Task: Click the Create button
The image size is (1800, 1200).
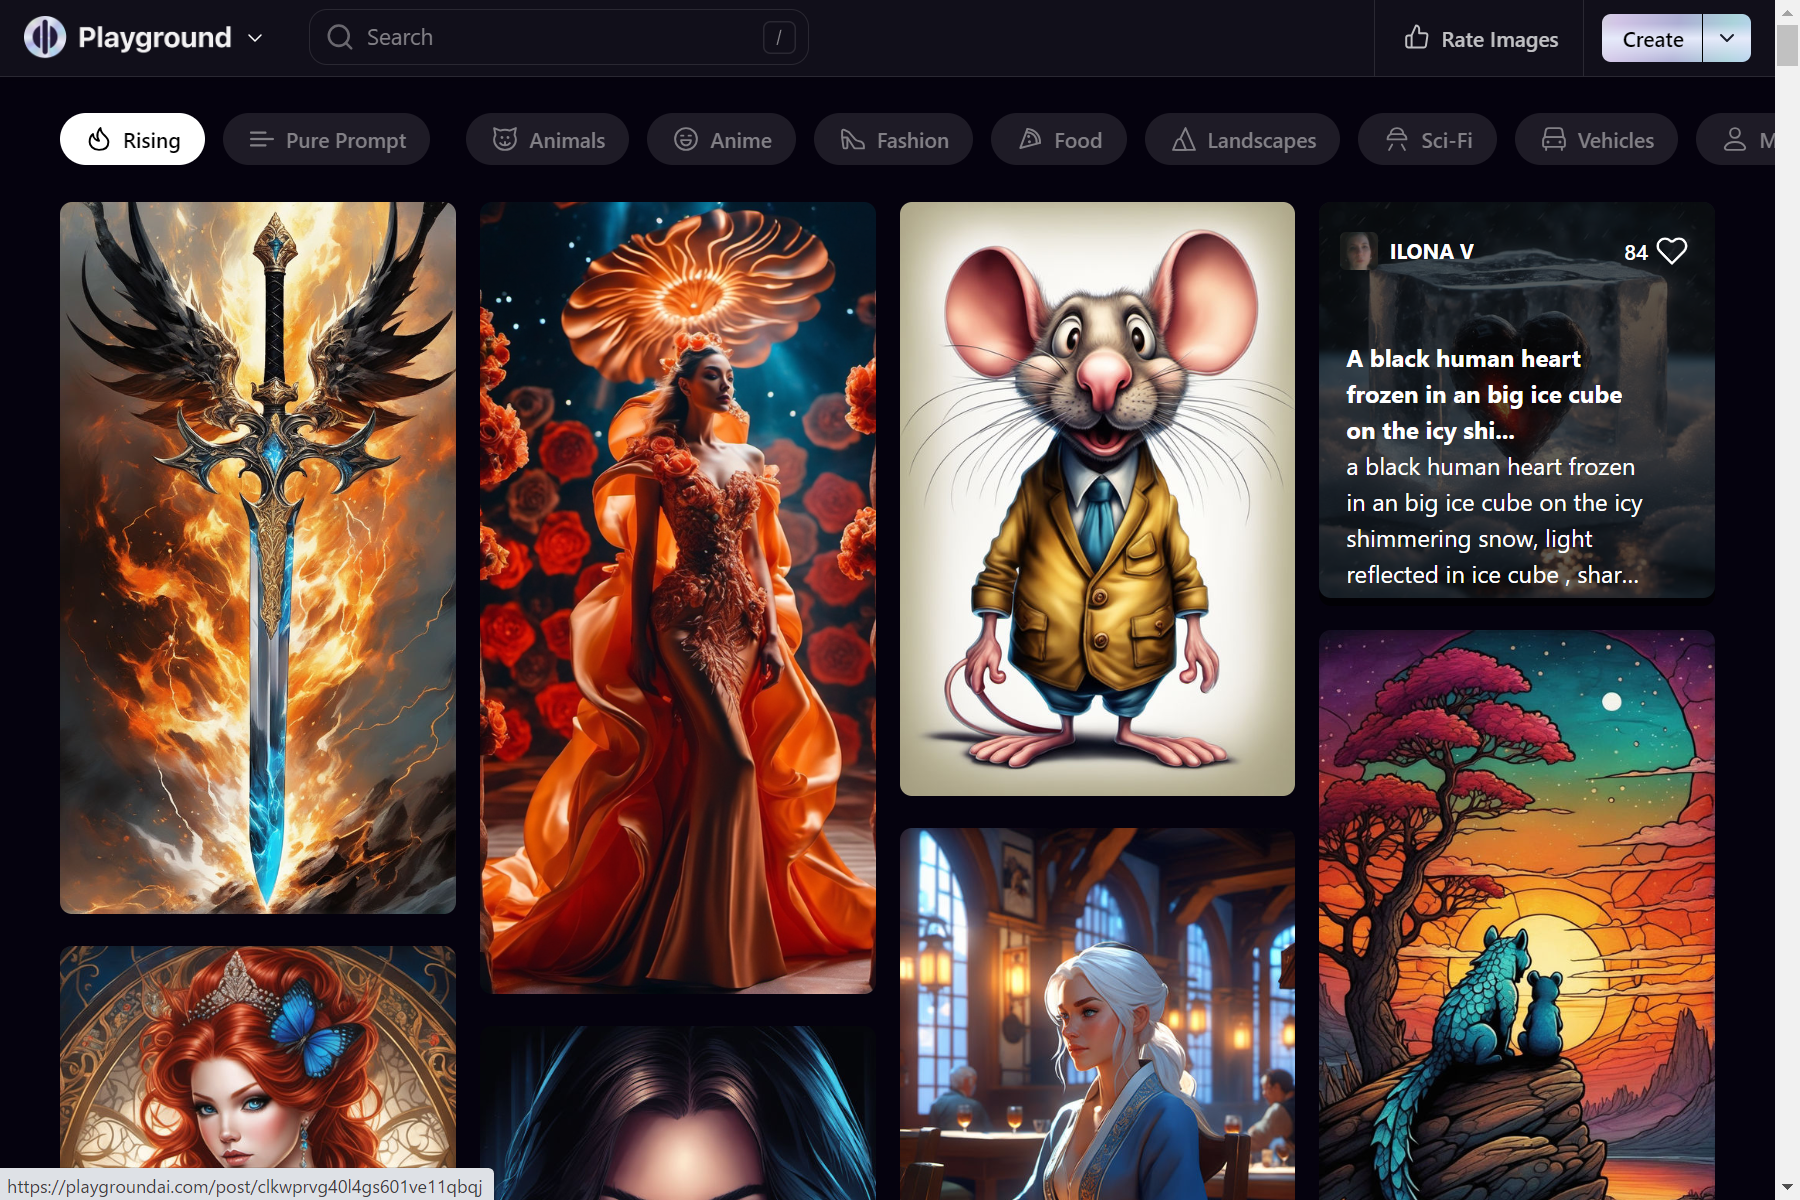Action: pyautogui.click(x=1652, y=39)
